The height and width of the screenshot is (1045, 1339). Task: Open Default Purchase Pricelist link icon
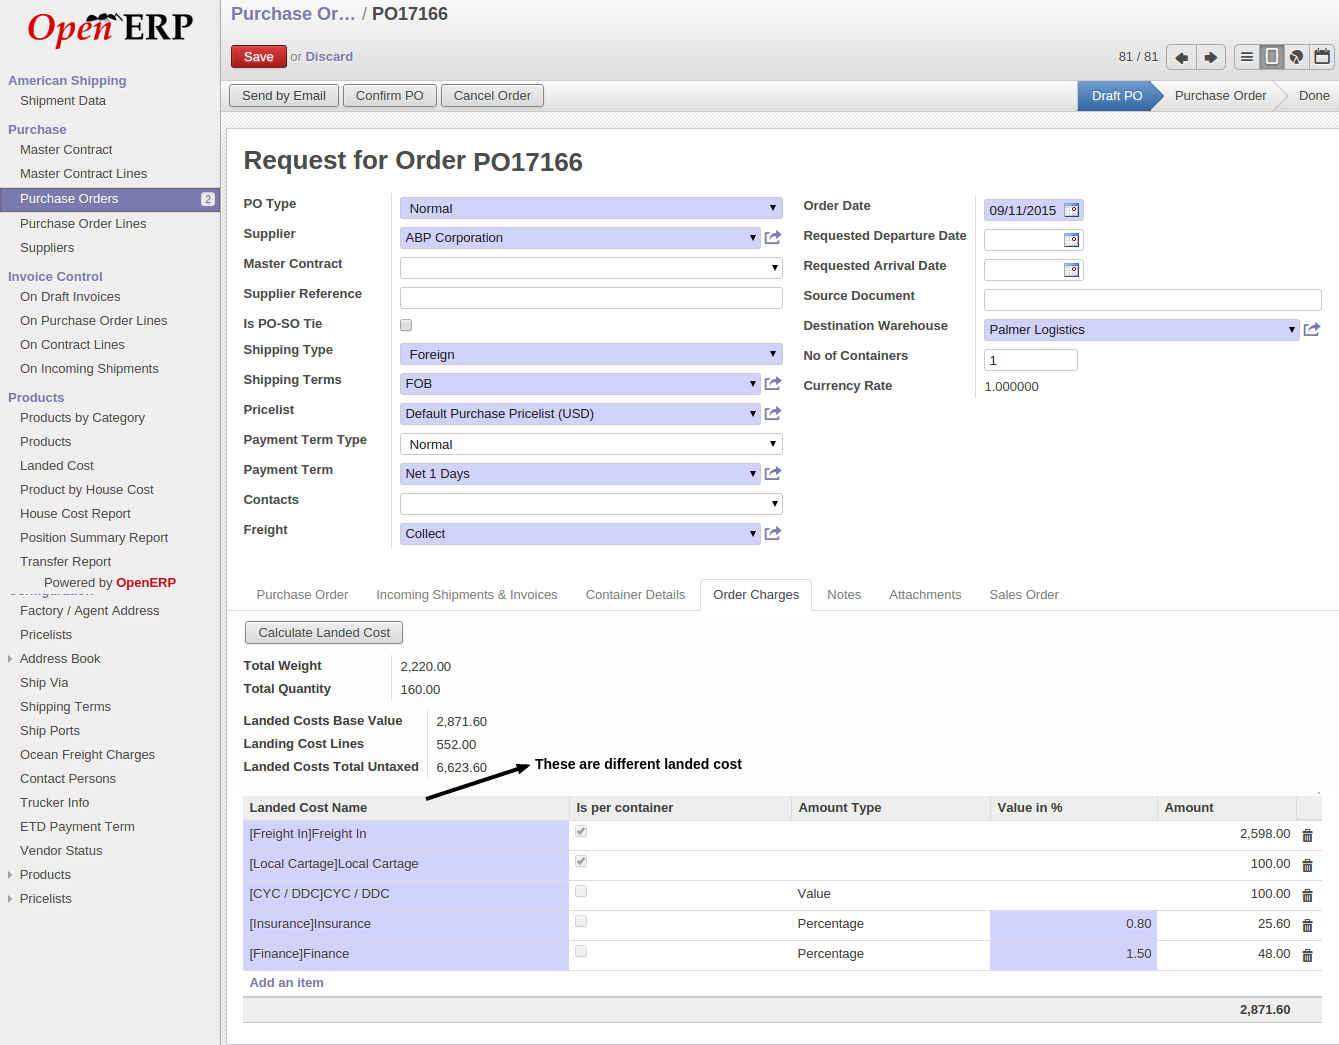[773, 414]
